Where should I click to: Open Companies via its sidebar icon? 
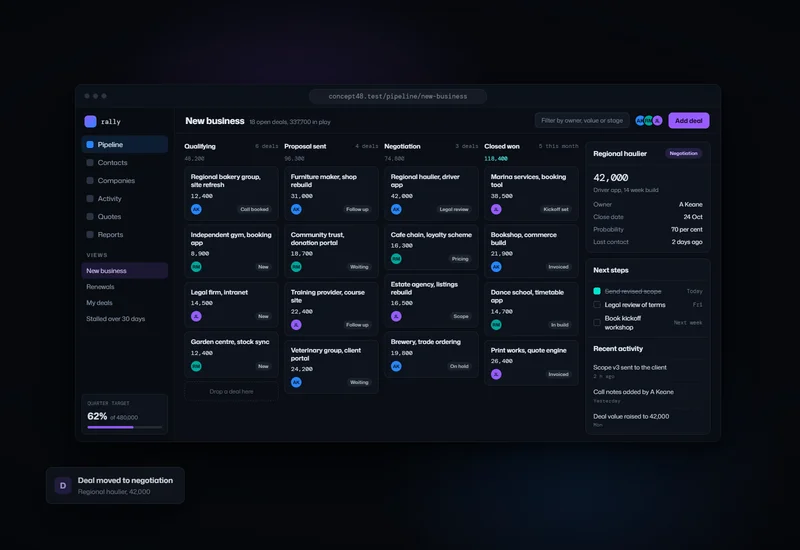(x=90, y=181)
